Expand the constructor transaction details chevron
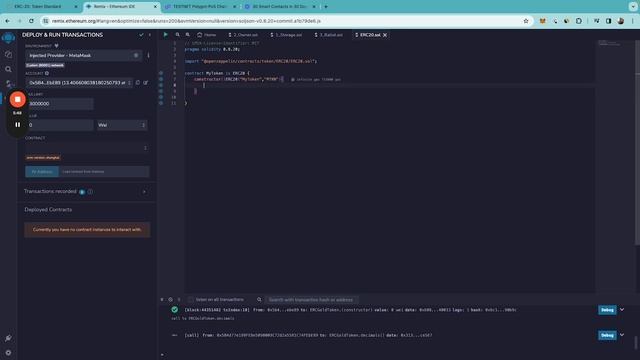The width and height of the screenshot is (640, 360). click(x=622, y=310)
